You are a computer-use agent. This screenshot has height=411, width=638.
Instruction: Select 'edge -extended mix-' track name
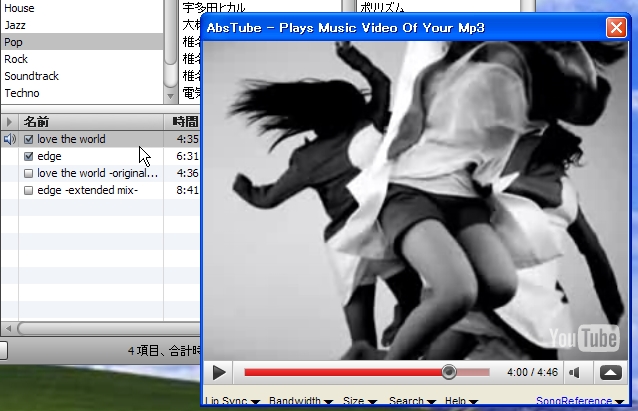[87, 190]
